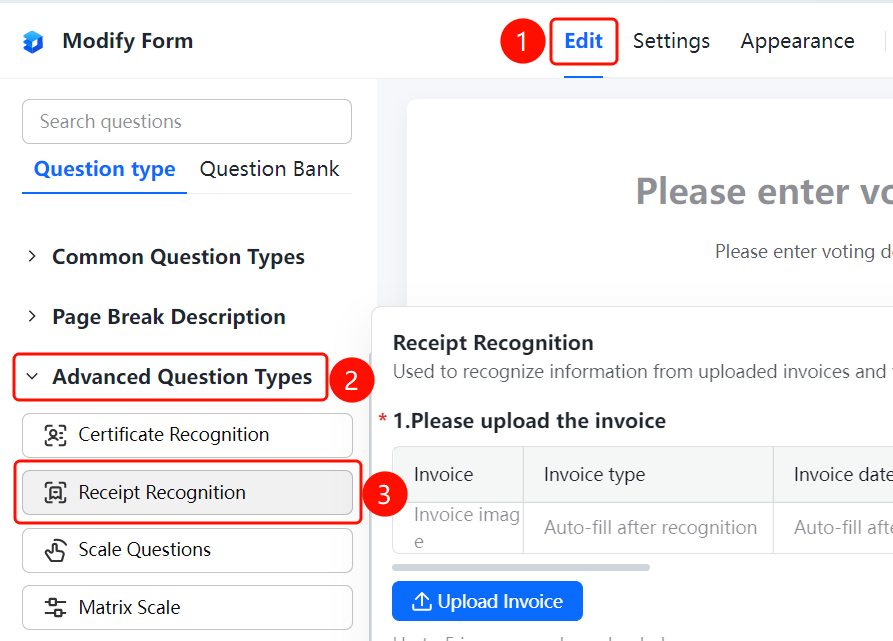893x641 pixels.
Task: Click the horizontal scrollbar under invoice table
Action: pyautogui.click(x=521, y=568)
